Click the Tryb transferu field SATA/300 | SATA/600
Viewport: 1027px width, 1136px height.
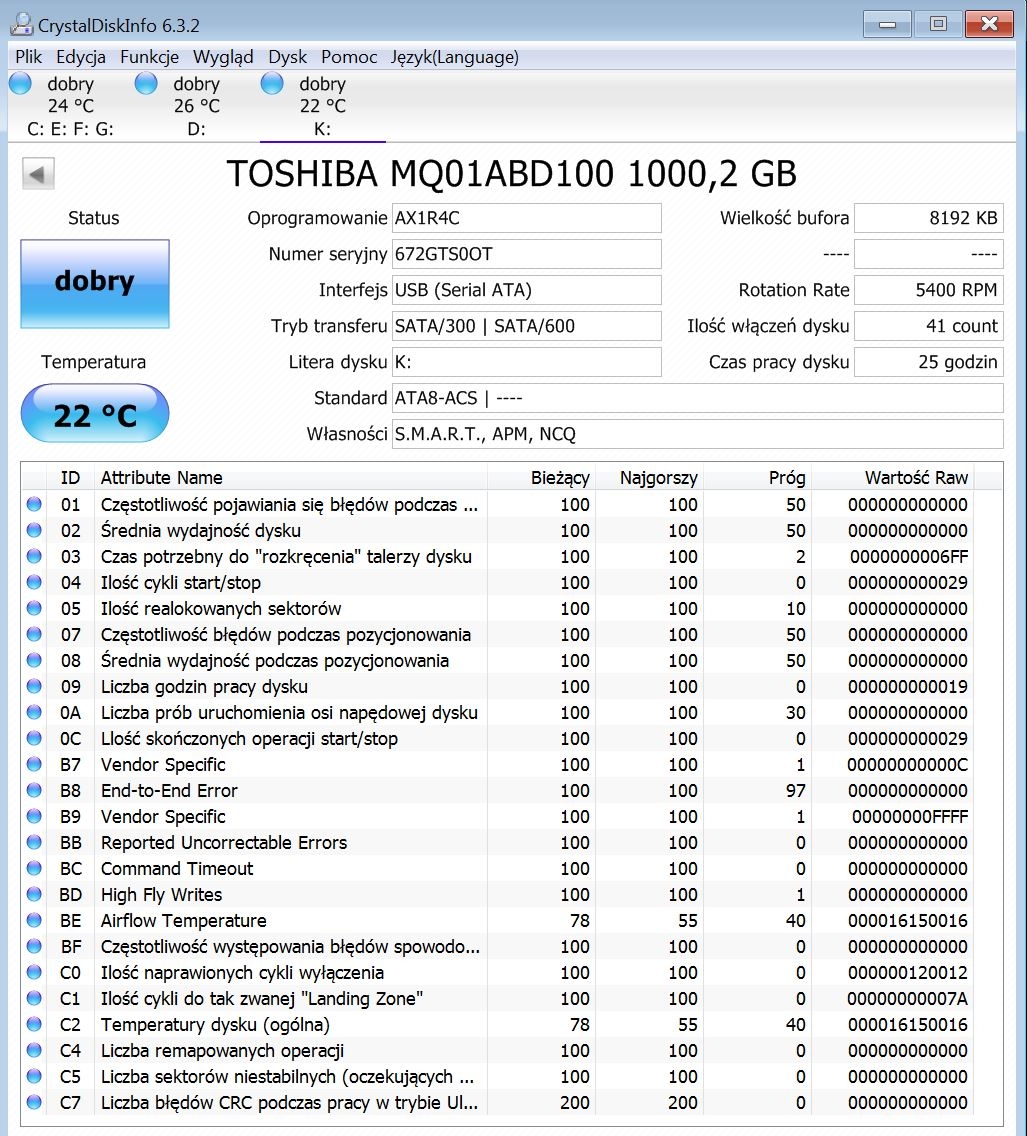coord(527,326)
